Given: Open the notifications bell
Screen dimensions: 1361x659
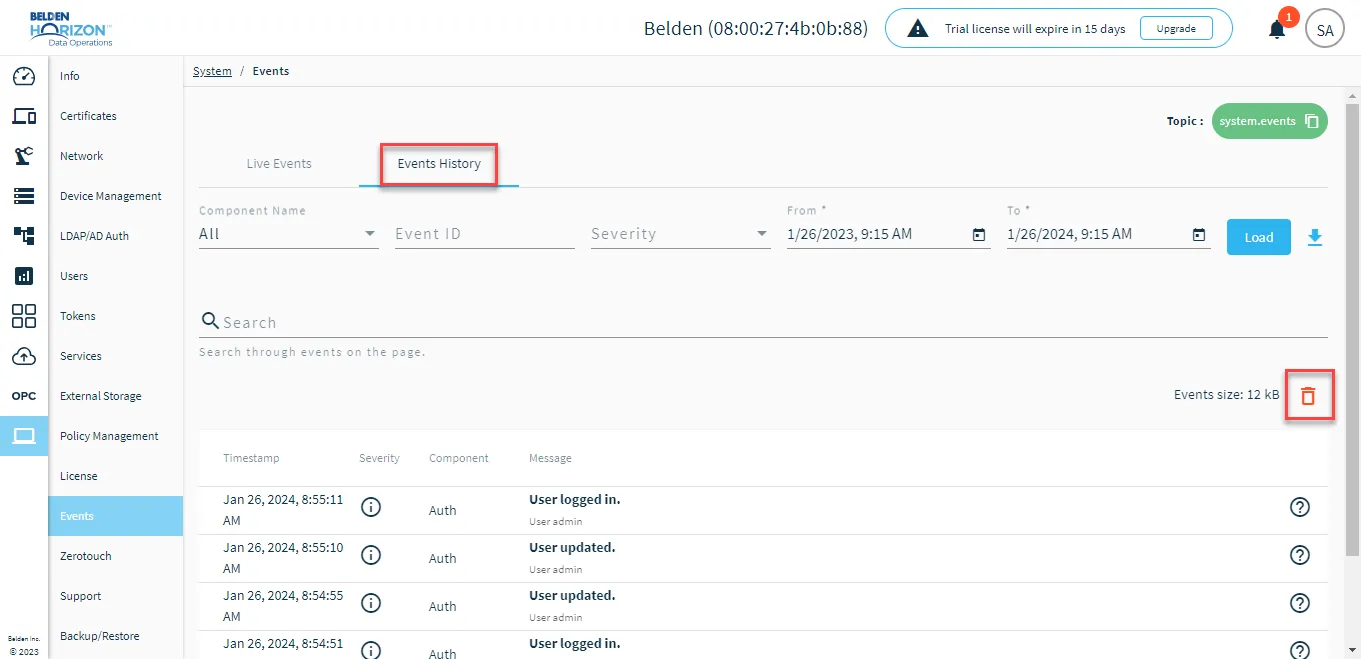Looking at the screenshot, I should 1277,29.
